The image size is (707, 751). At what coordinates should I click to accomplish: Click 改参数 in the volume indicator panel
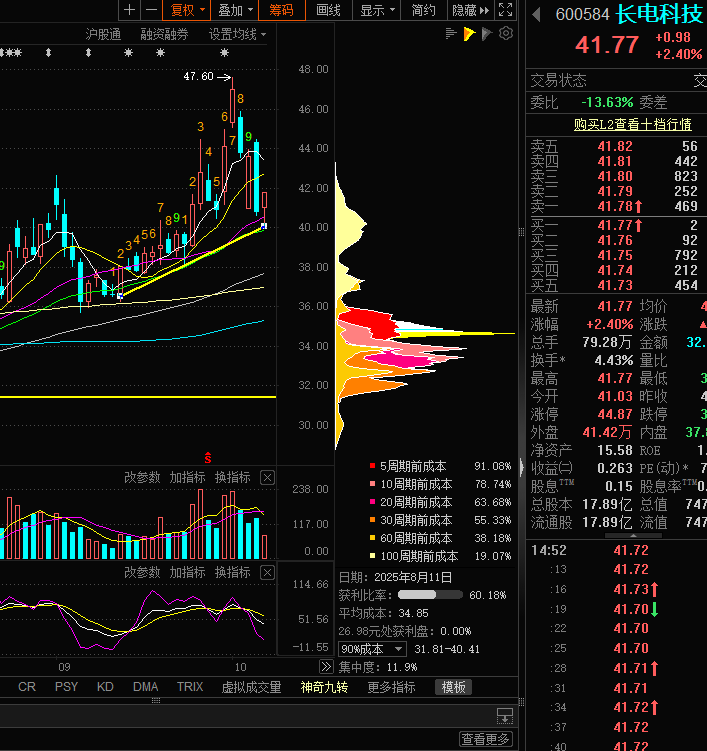click(142, 478)
